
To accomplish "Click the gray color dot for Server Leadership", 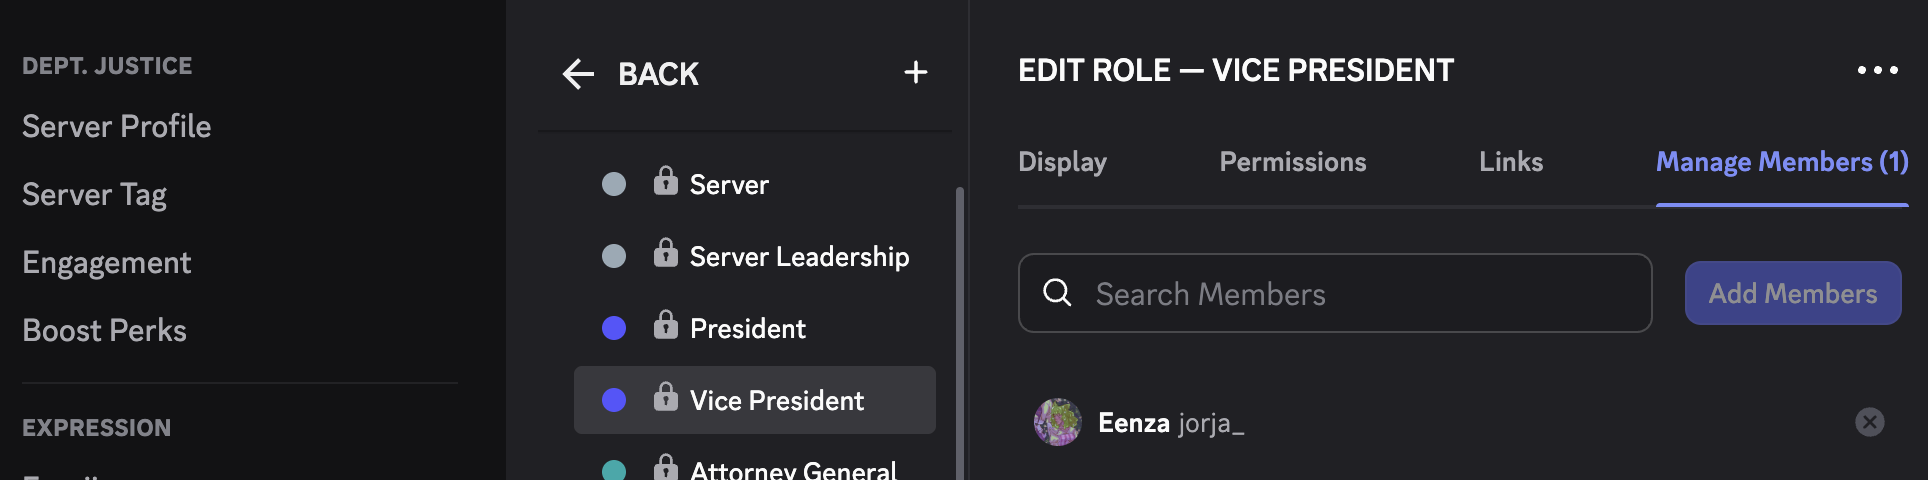I will click(x=614, y=256).
